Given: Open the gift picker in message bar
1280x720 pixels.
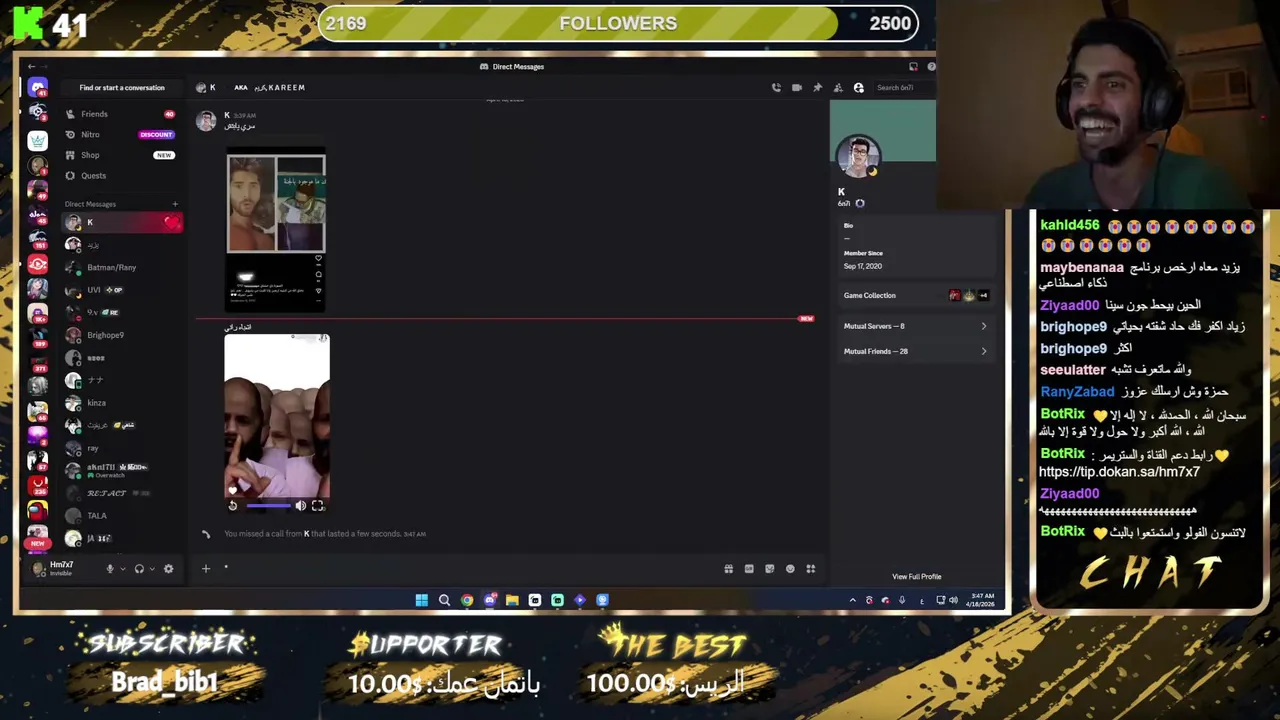Looking at the screenshot, I should (728, 569).
